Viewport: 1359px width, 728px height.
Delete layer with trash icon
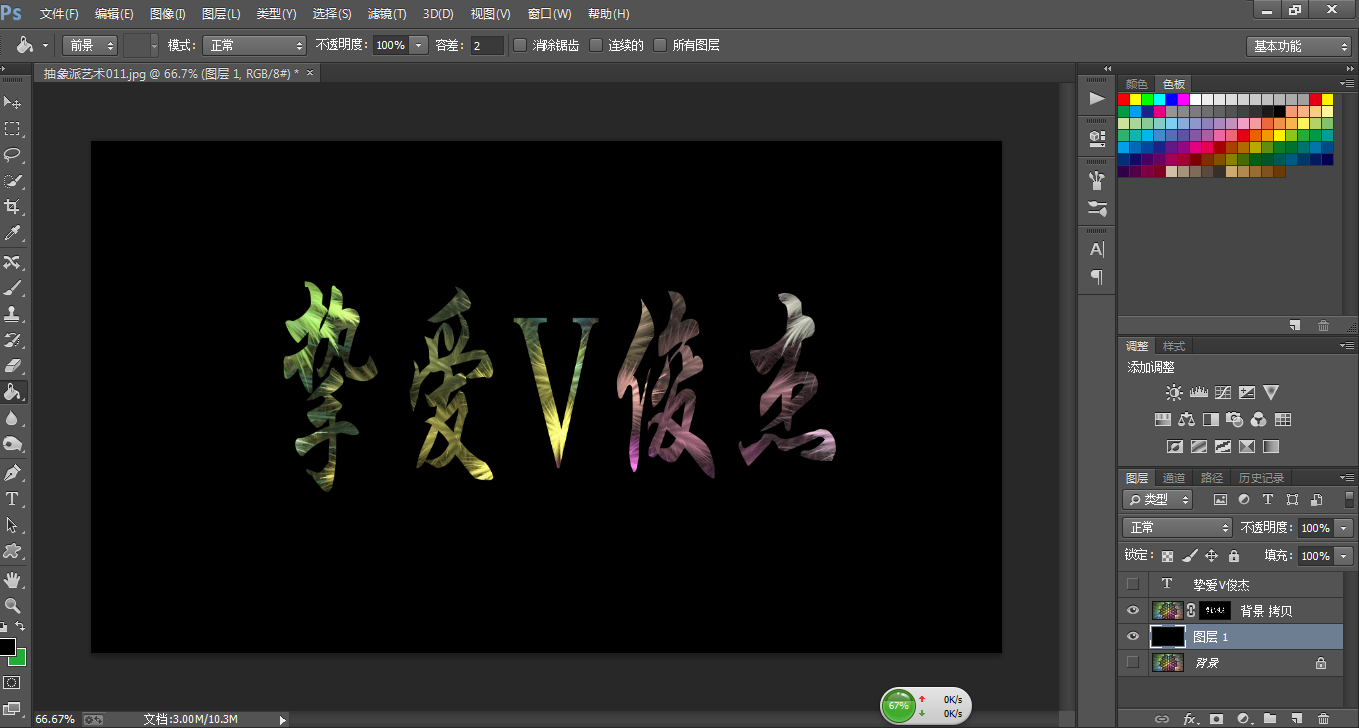pyautogui.click(x=1323, y=718)
